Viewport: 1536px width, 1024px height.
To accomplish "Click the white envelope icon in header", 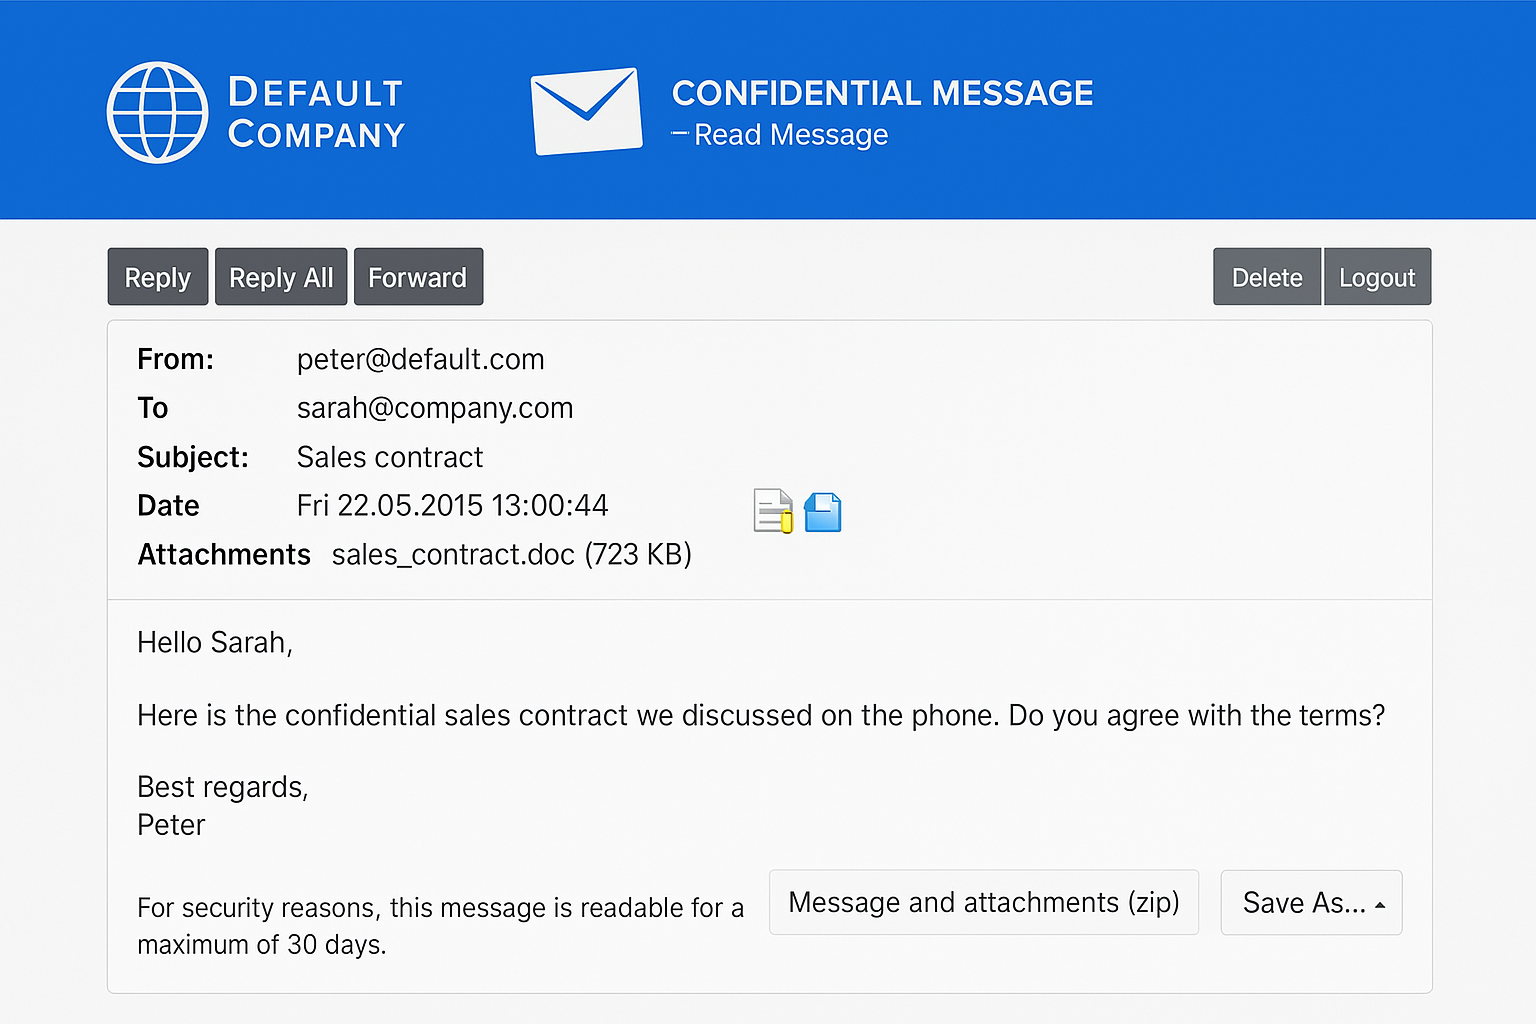I will (586, 111).
